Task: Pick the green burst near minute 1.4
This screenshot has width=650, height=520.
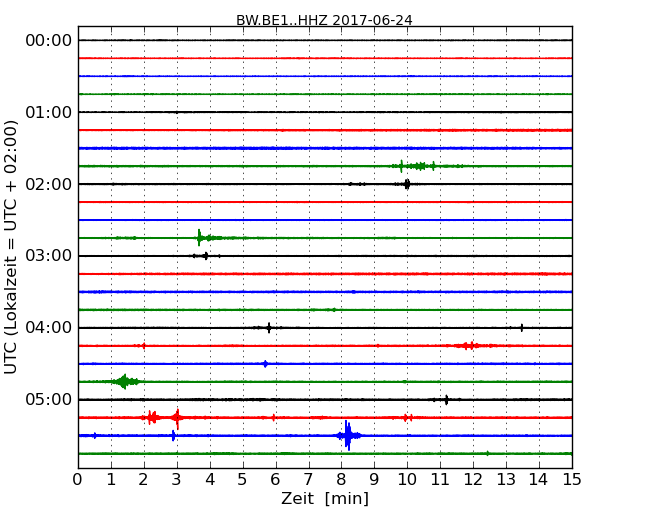Action: tap(124, 381)
